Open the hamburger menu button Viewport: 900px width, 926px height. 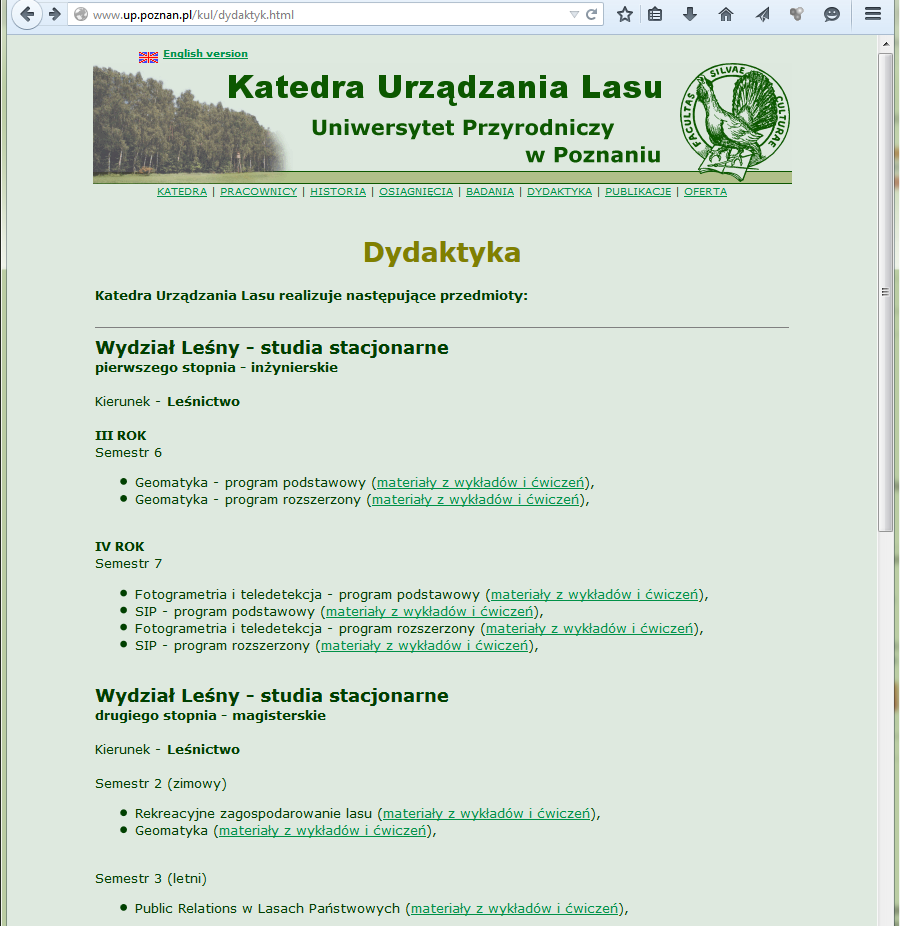tap(873, 14)
